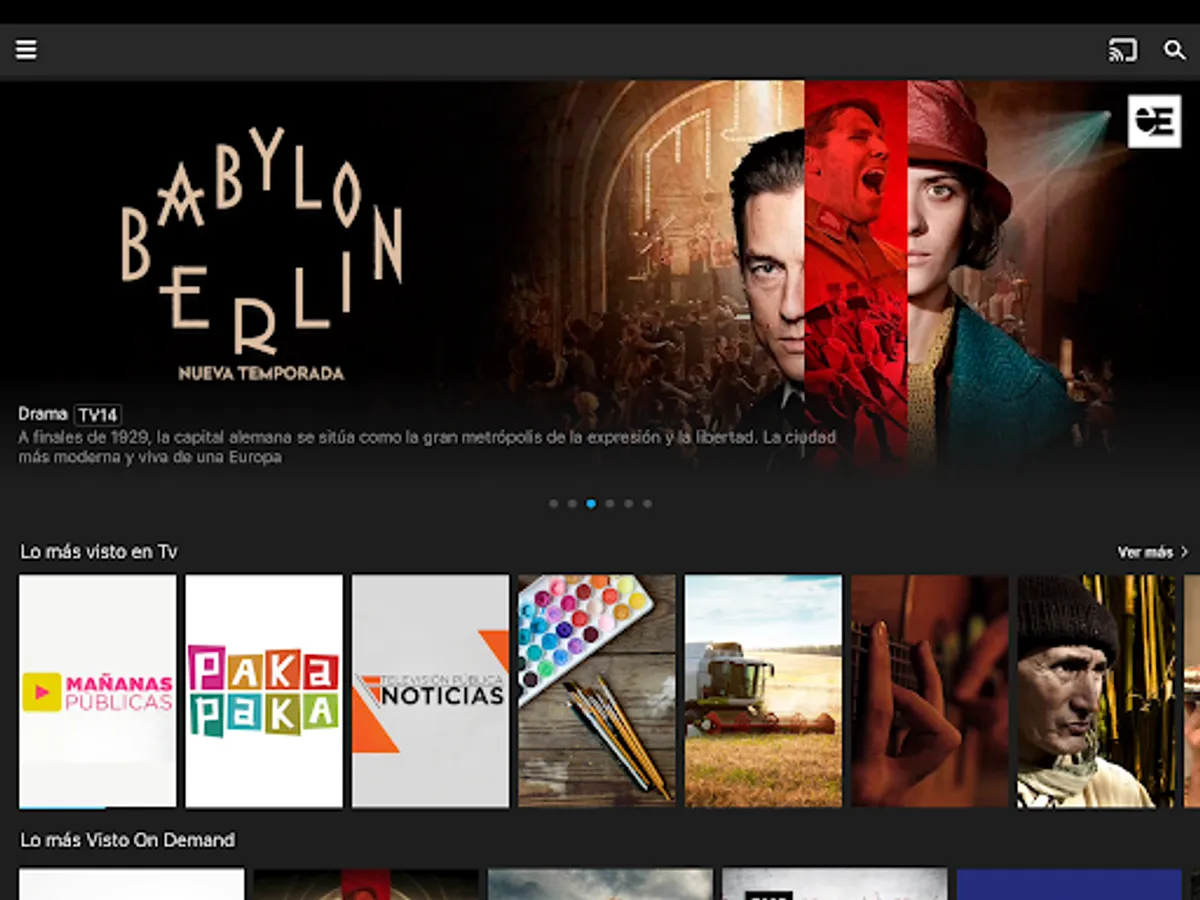The image size is (1200, 900).
Task: Click the Drama genre label
Action: 43,414
